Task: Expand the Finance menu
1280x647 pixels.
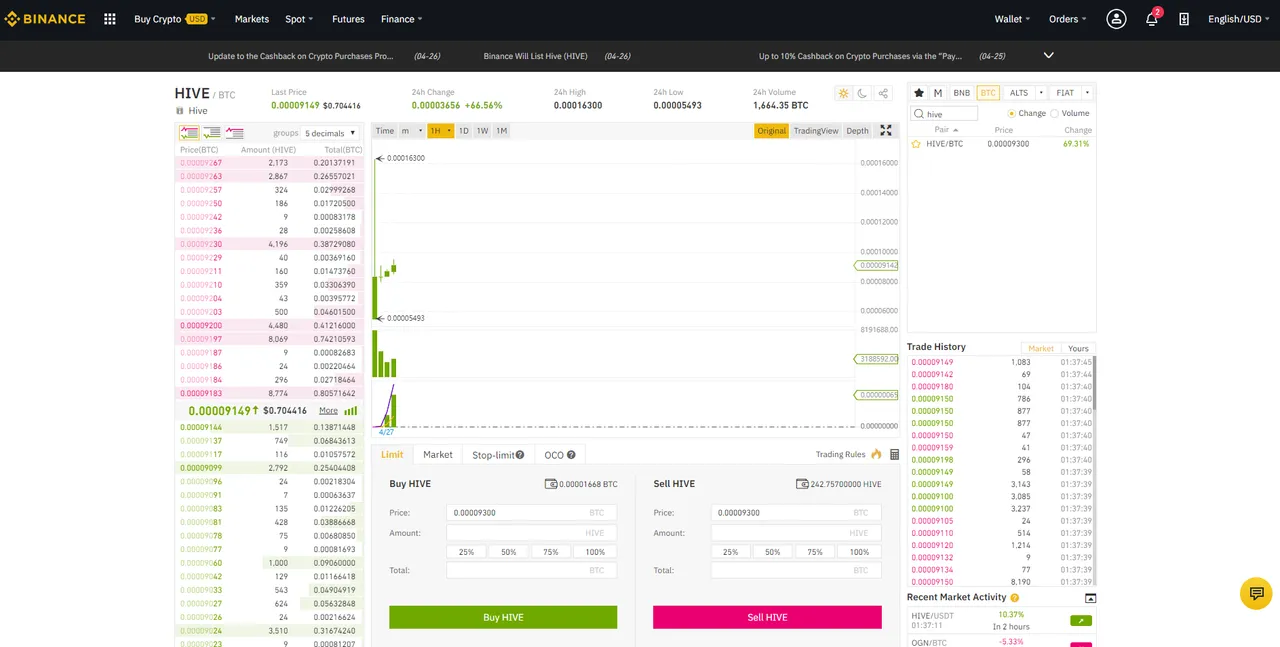Action: coord(401,19)
